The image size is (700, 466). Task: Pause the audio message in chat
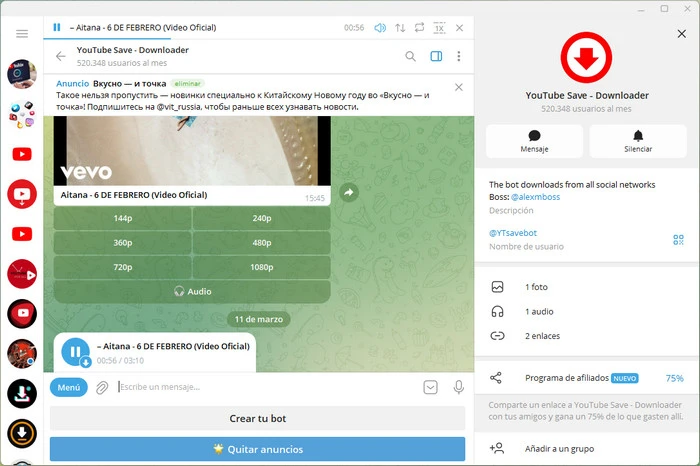(x=75, y=352)
